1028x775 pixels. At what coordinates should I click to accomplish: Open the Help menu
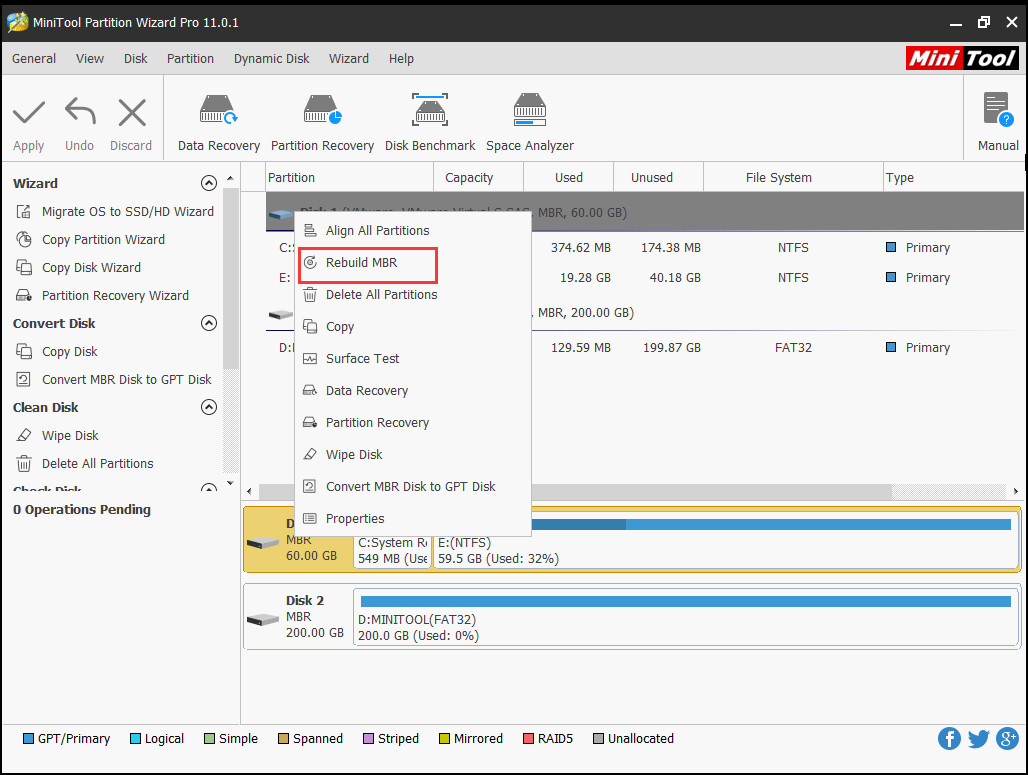point(401,58)
